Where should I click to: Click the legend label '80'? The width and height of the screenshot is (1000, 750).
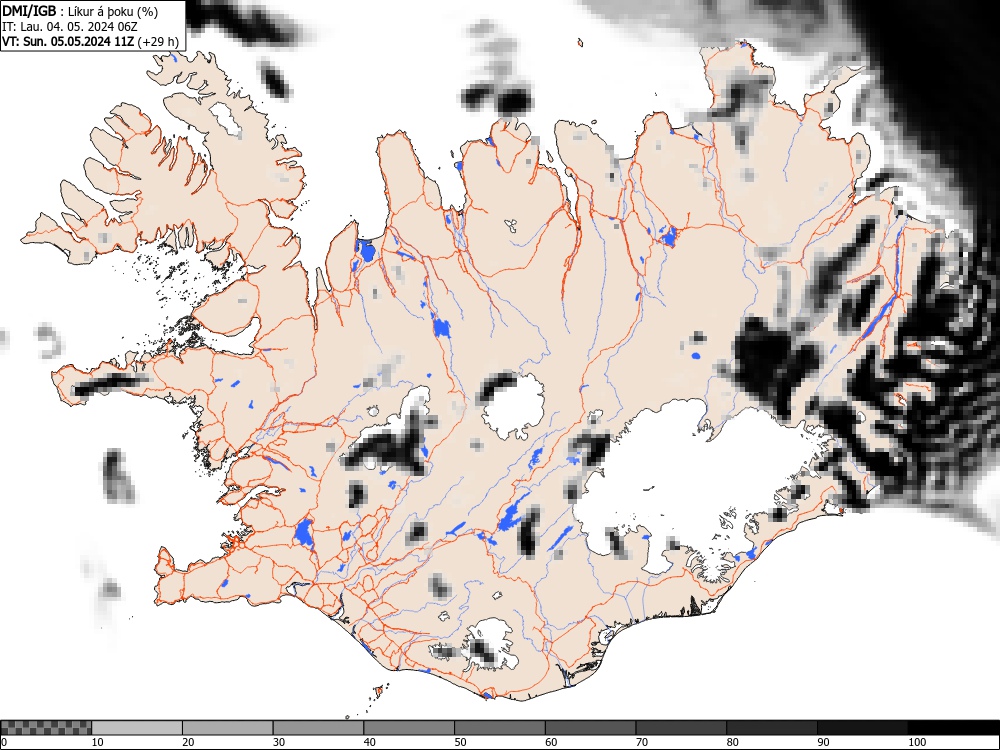(x=732, y=742)
